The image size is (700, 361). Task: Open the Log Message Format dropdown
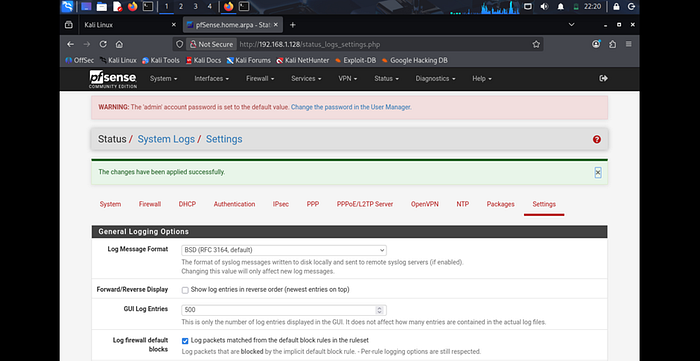click(x=284, y=250)
